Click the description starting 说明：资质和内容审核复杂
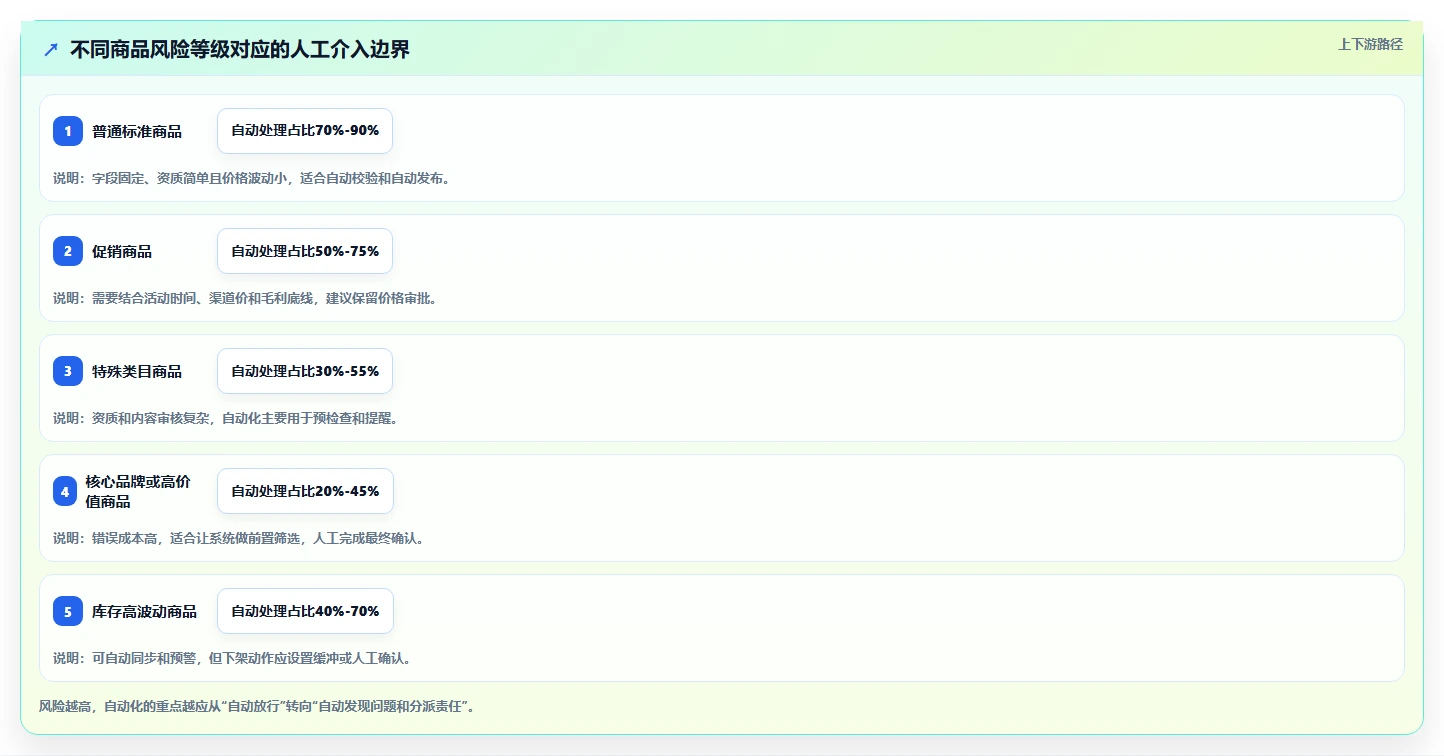The height and width of the screenshot is (756, 1444). 226,418
